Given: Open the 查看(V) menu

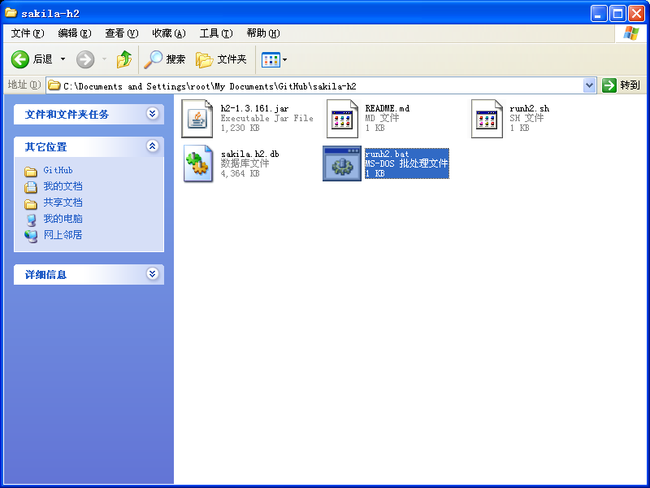Looking at the screenshot, I should click(121, 33).
